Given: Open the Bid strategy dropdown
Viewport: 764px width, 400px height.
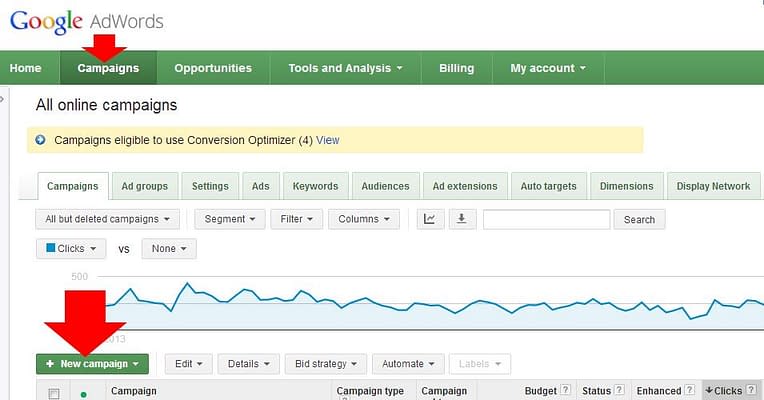Looking at the screenshot, I should [326, 364].
